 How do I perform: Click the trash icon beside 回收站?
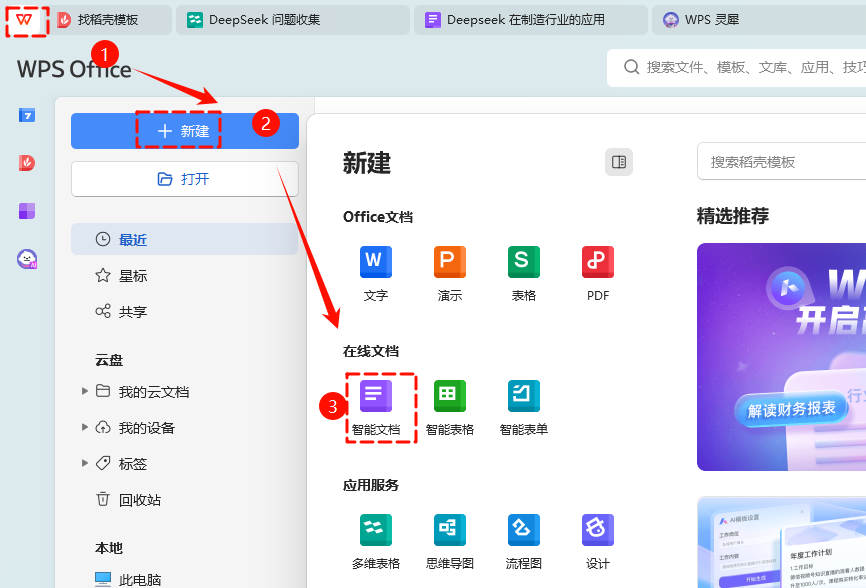pos(103,499)
